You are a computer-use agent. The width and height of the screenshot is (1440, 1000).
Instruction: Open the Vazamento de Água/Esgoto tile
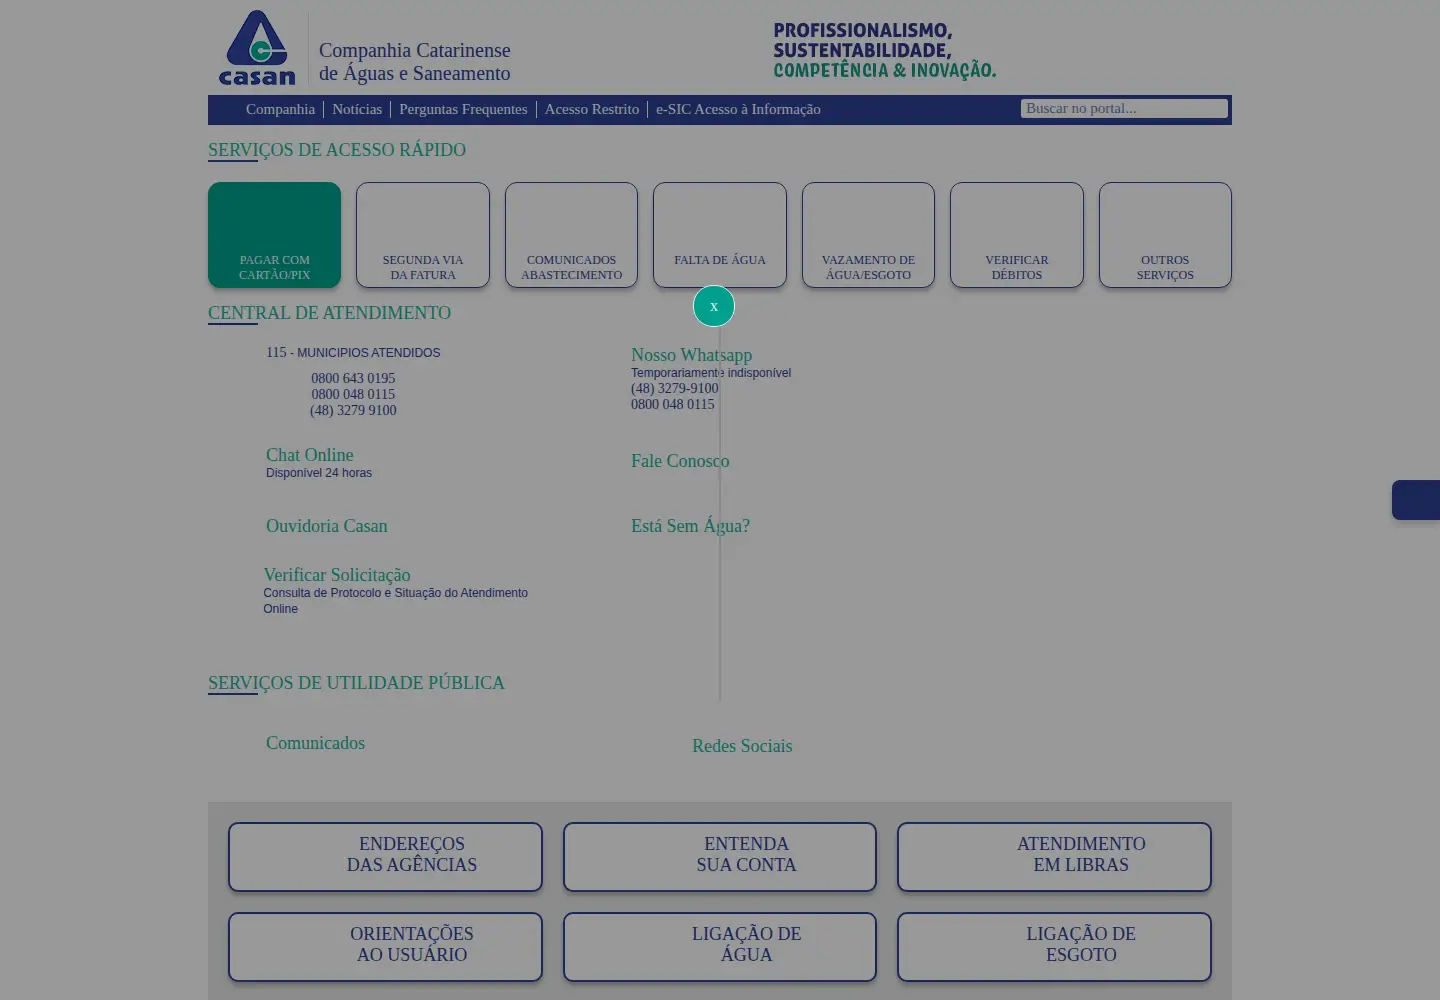tap(868, 235)
